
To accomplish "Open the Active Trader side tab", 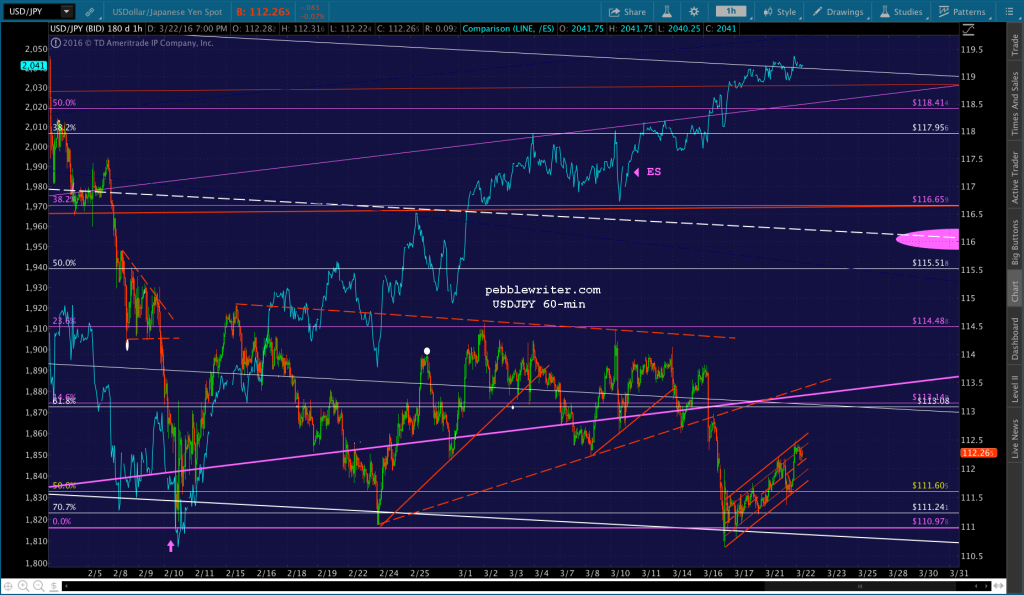I will [x=1015, y=177].
